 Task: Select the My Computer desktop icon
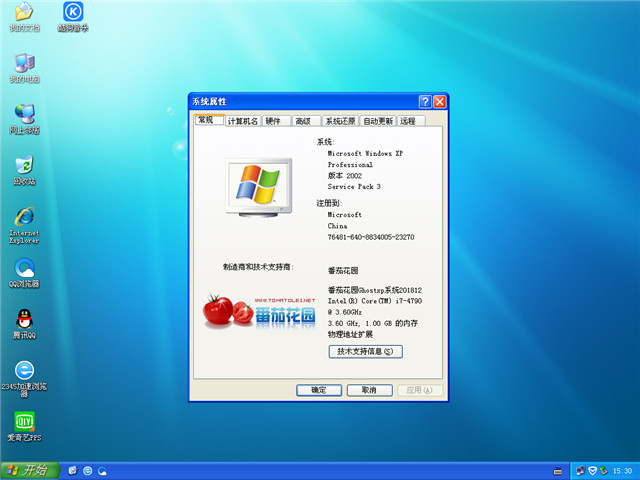click(24, 68)
